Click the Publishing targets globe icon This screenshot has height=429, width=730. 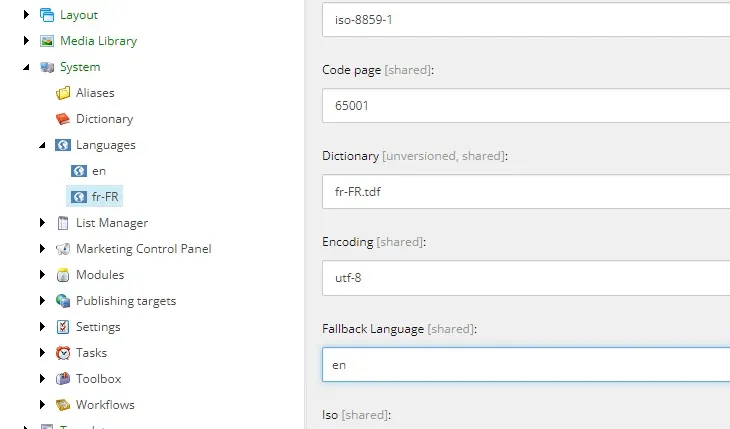pyautogui.click(x=63, y=301)
